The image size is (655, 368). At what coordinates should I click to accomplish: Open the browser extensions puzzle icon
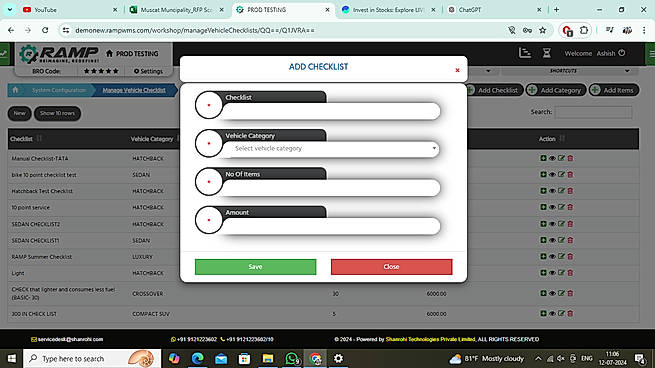584,30
